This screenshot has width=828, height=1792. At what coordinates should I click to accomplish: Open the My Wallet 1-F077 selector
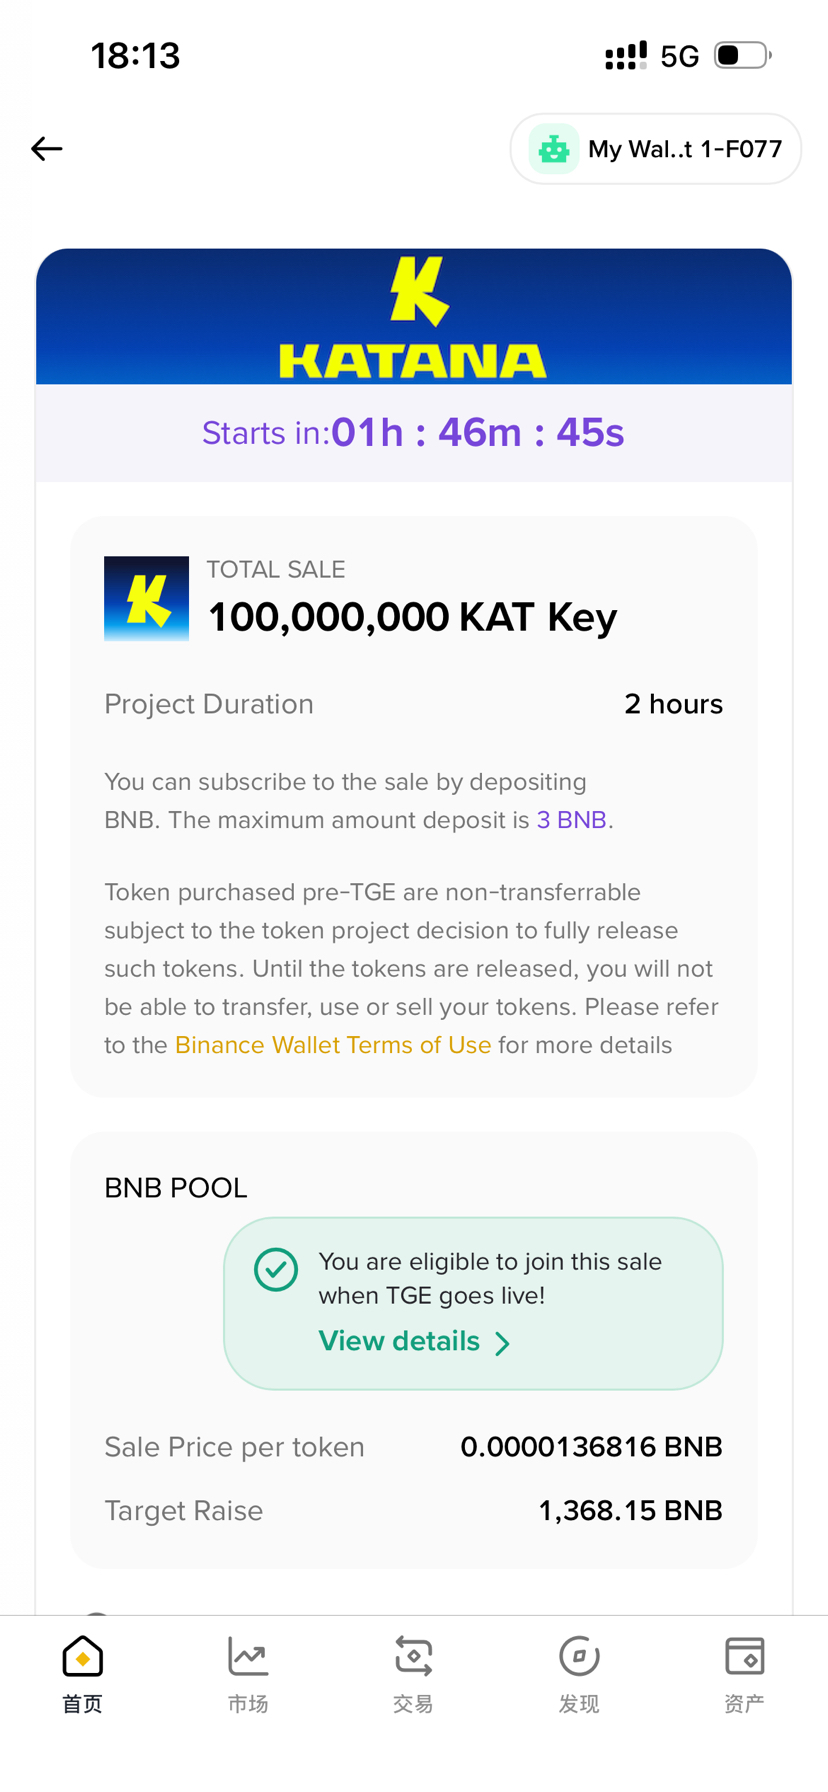[x=684, y=149]
